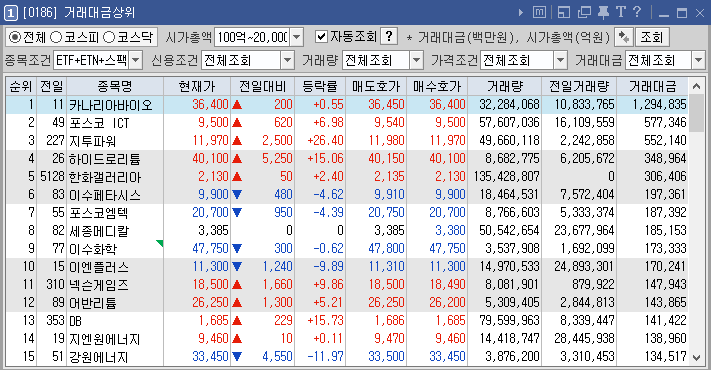Open the 시가총액 range dropdown

click(x=296, y=37)
